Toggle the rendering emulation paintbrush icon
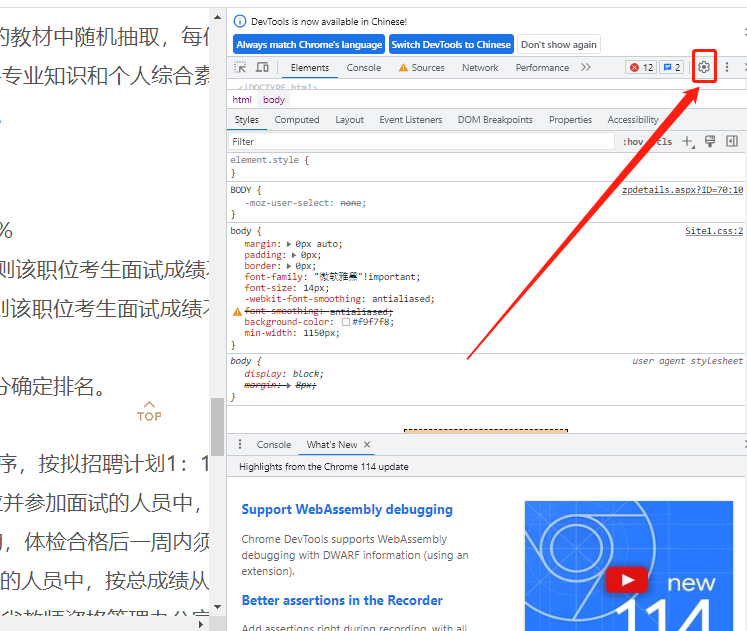The image size is (747, 631). click(710, 141)
